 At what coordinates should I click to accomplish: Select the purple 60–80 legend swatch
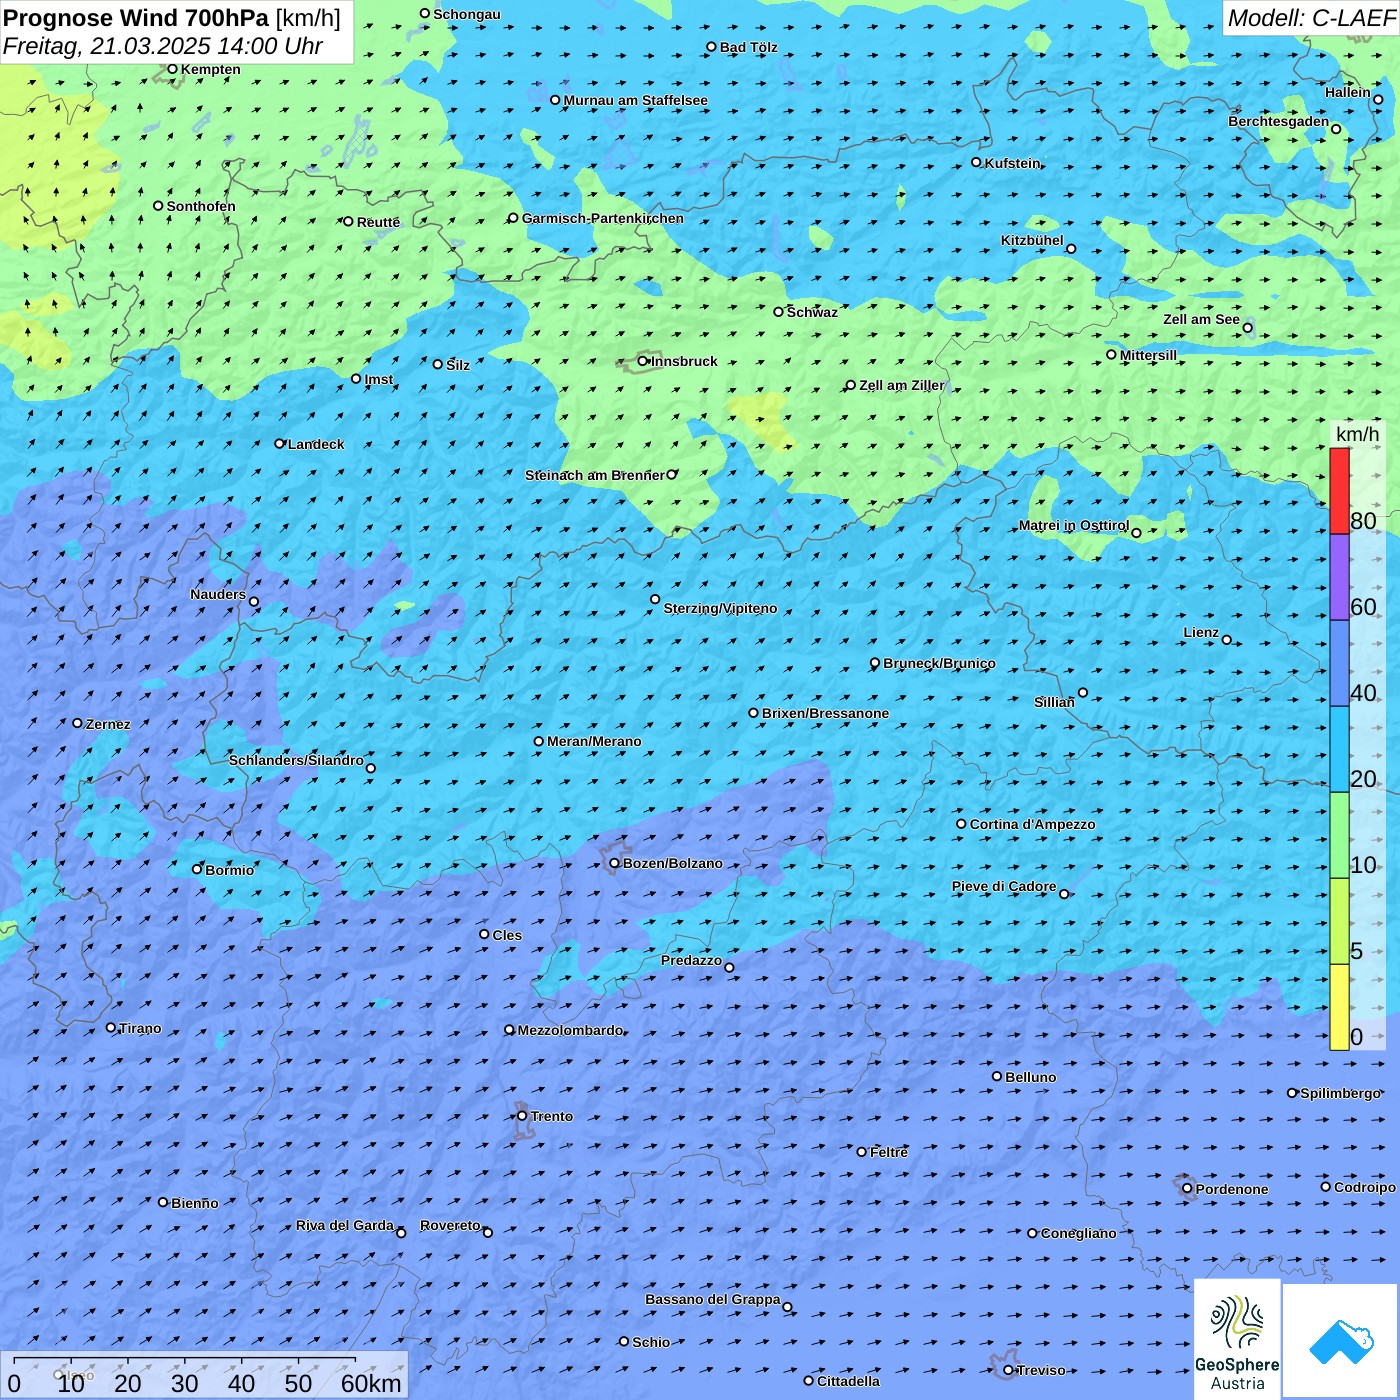(1339, 577)
